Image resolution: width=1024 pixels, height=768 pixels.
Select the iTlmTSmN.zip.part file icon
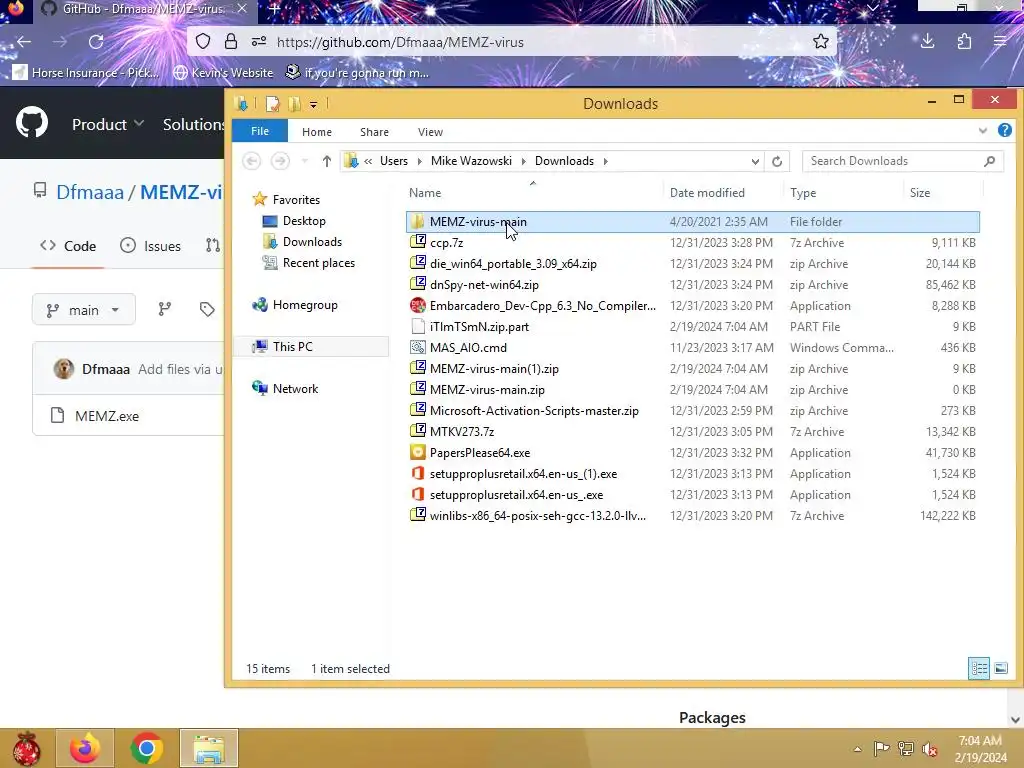(x=418, y=327)
